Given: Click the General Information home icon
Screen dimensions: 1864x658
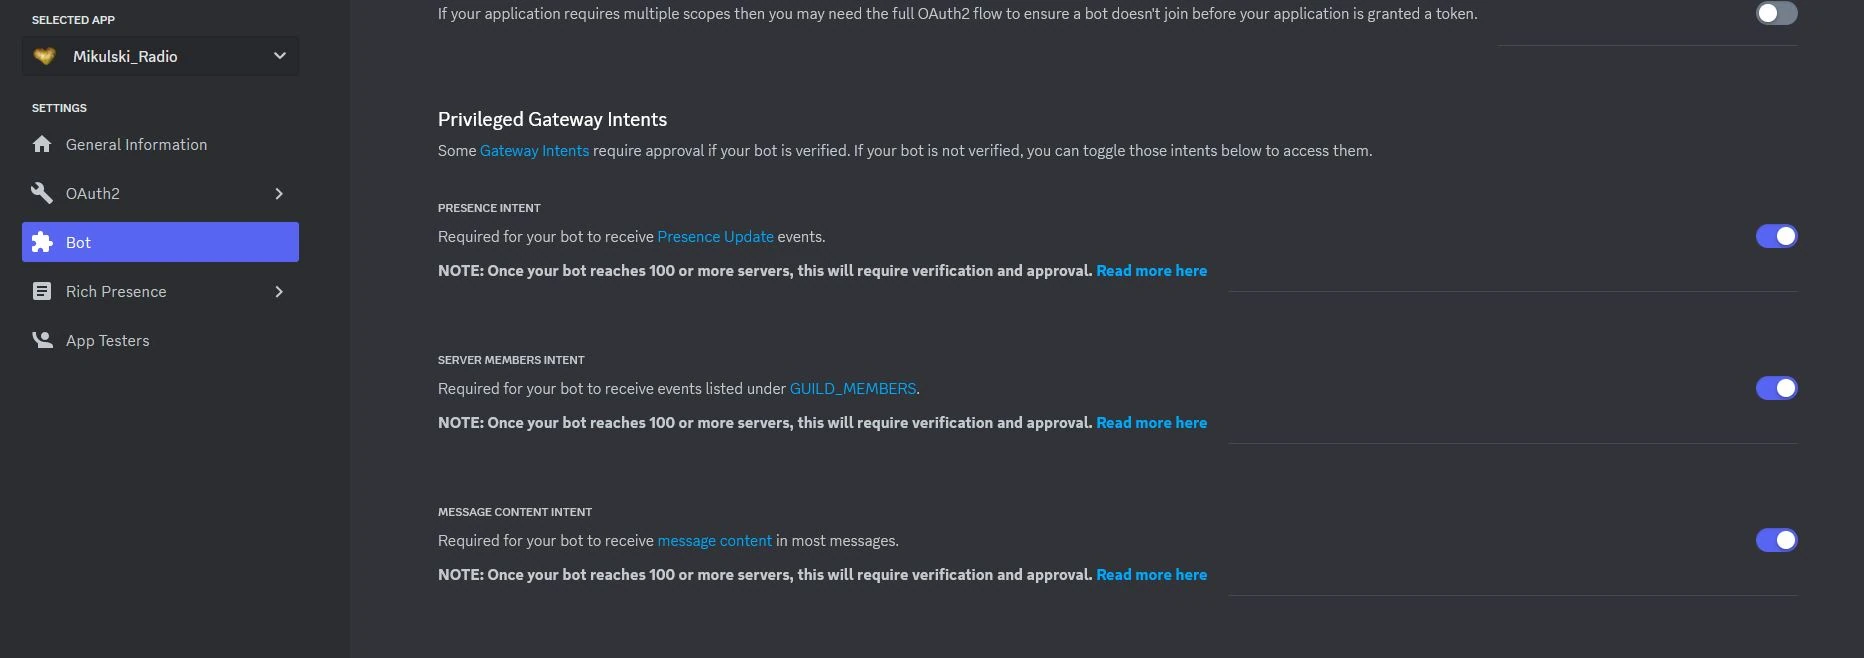Looking at the screenshot, I should [42, 144].
